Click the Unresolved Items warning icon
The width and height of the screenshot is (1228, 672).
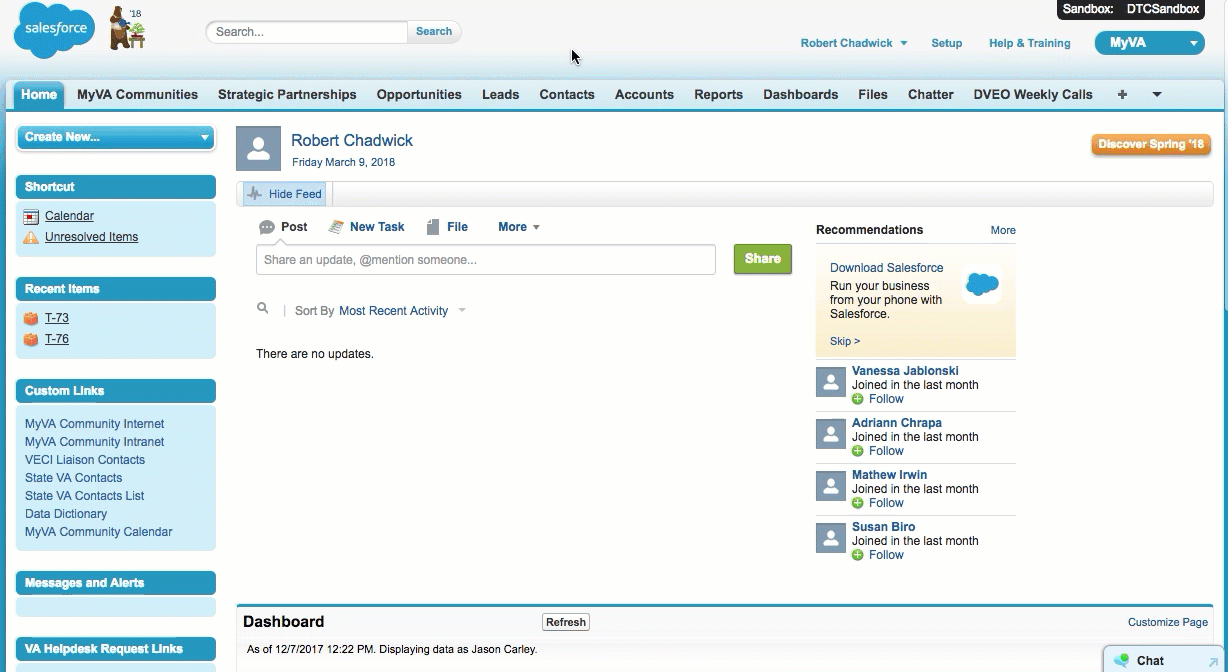(31, 237)
